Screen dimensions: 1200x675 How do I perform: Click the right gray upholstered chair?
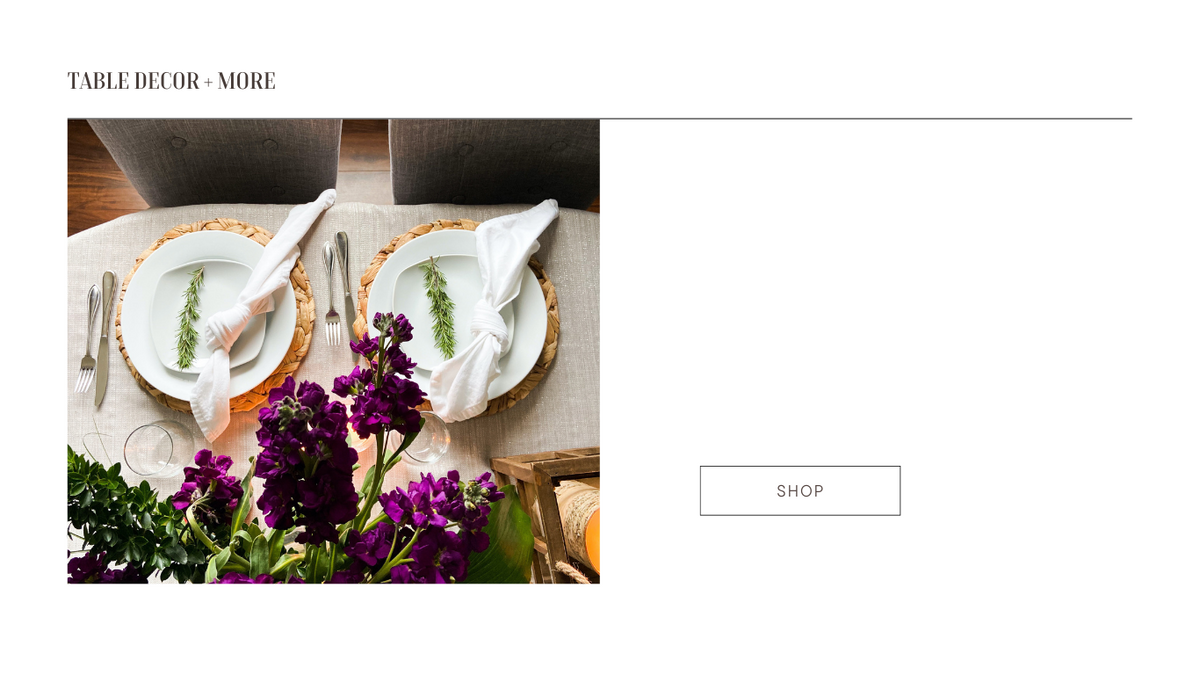click(x=495, y=163)
